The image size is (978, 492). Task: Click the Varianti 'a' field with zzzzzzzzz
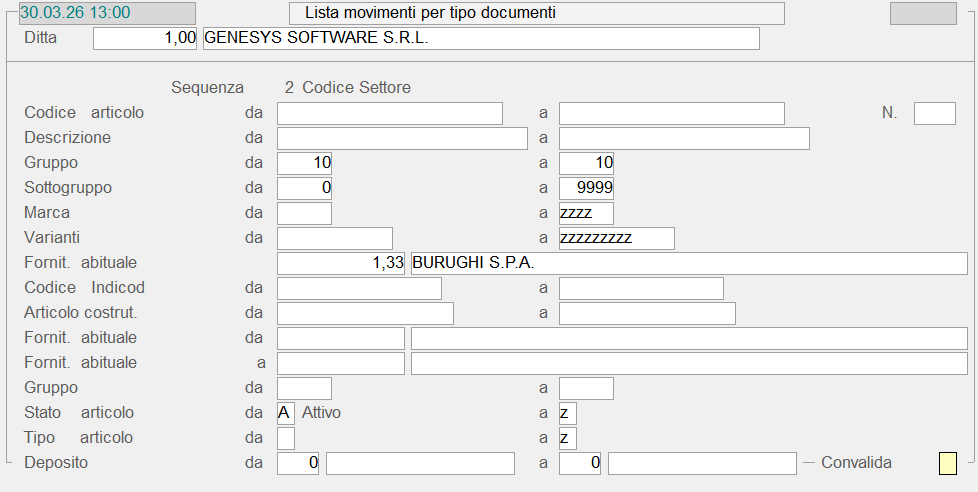coord(616,238)
